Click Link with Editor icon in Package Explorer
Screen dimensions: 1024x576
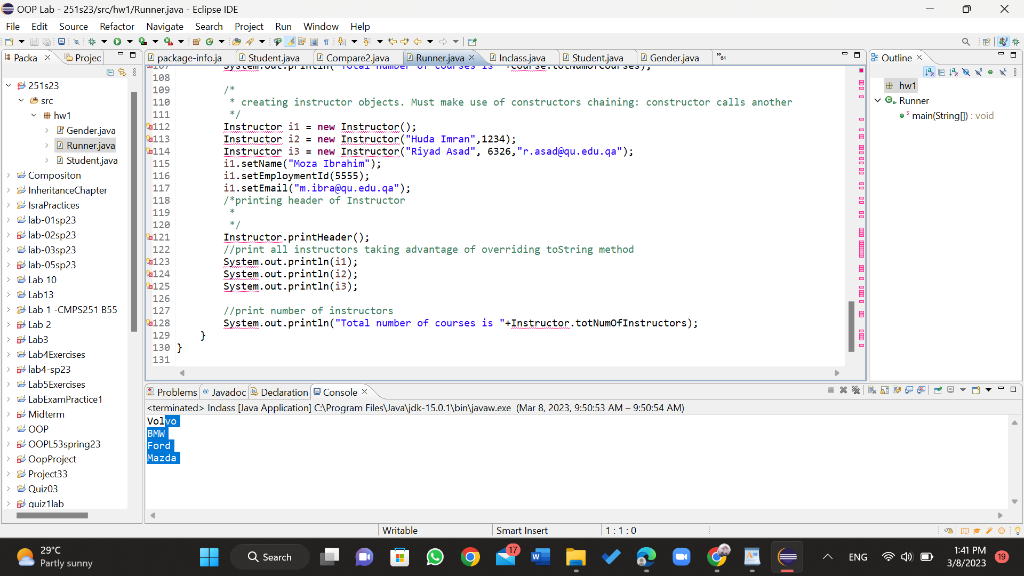click(122, 72)
